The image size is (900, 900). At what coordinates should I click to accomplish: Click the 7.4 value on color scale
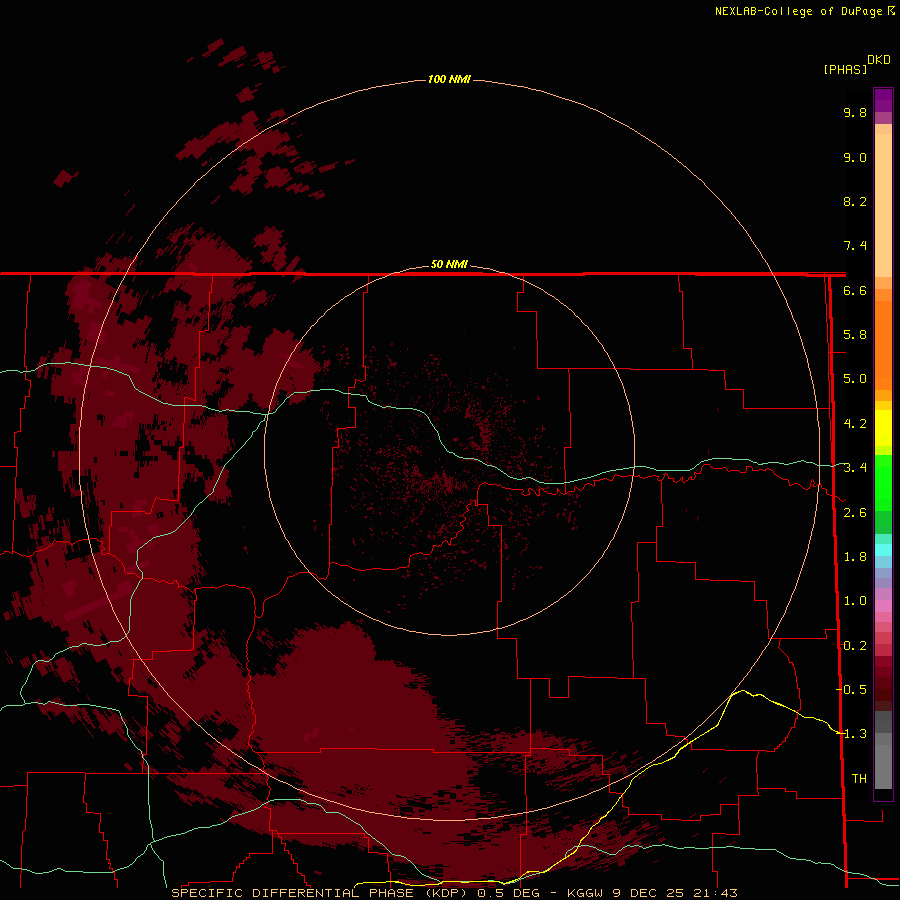tap(855, 246)
